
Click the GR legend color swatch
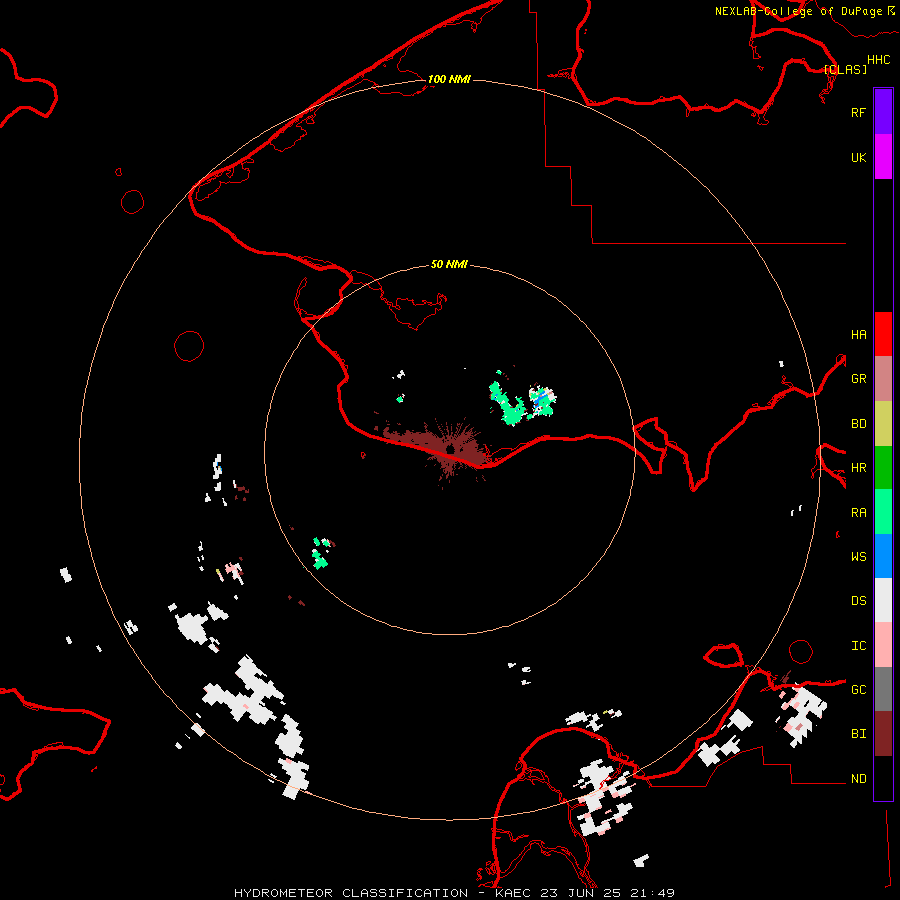pos(883,379)
